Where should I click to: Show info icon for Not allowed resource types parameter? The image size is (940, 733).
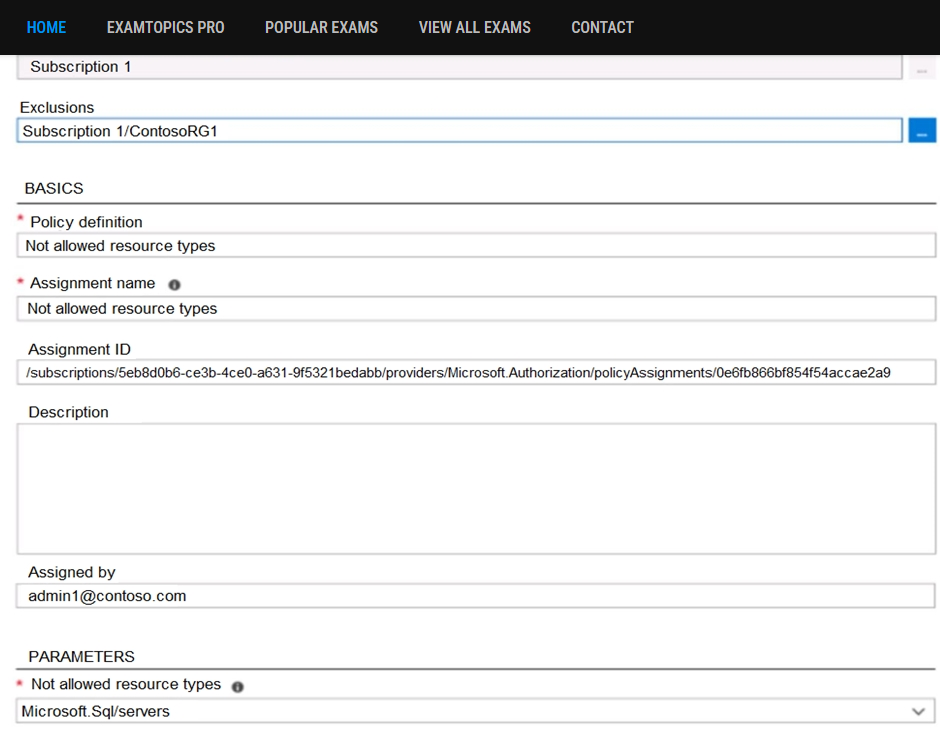point(237,687)
